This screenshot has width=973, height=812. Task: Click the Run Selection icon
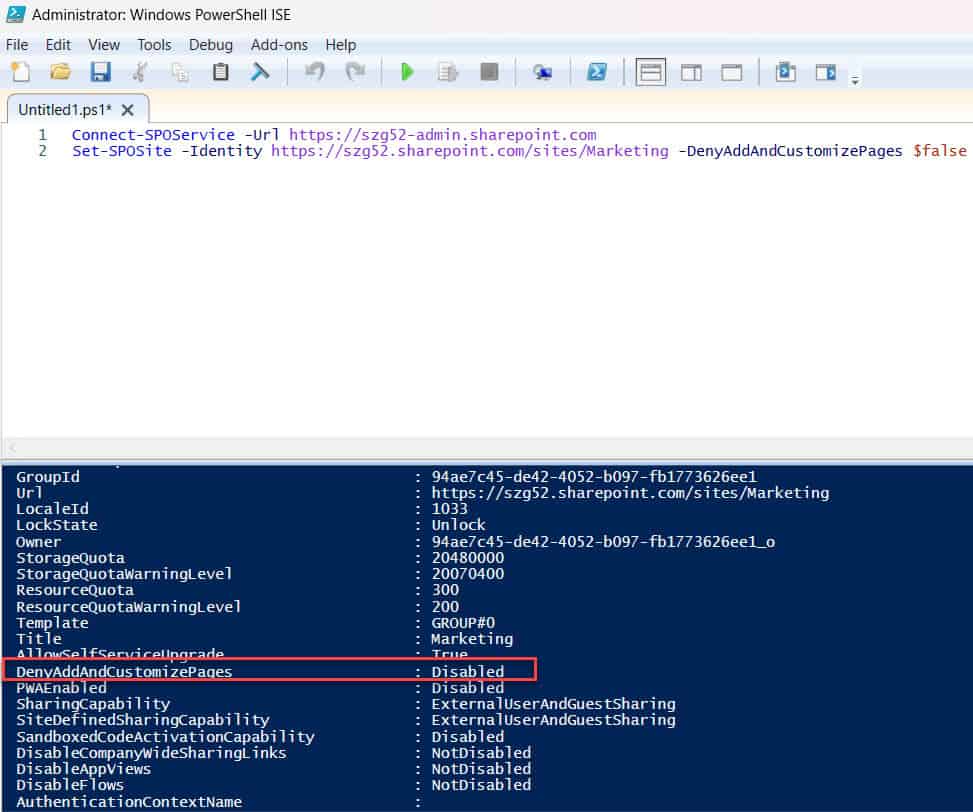click(447, 72)
